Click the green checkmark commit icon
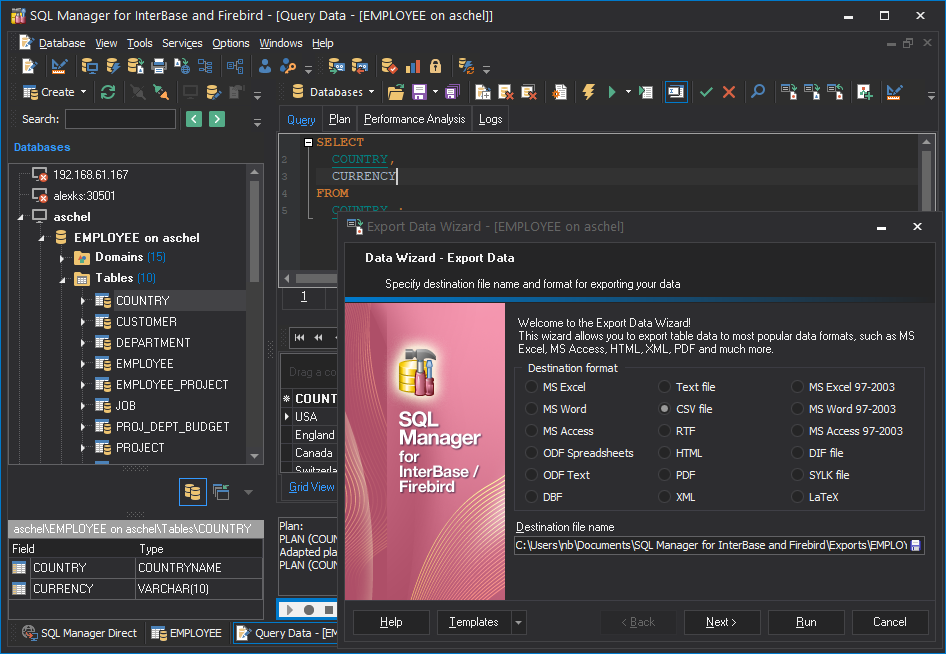 (706, 92)
